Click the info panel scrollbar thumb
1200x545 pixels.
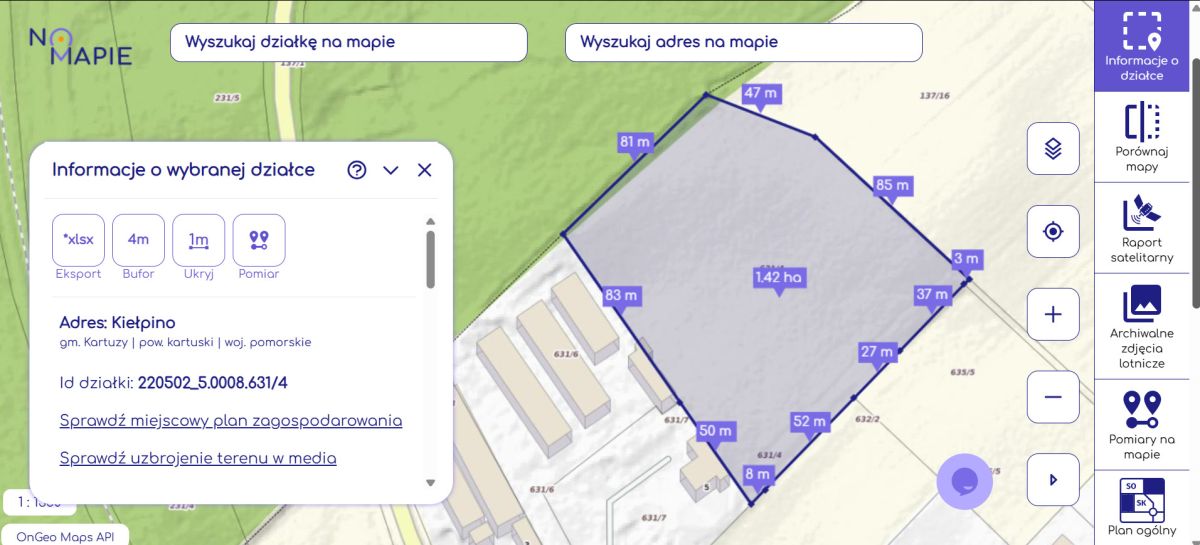click(x=431, y=260)
